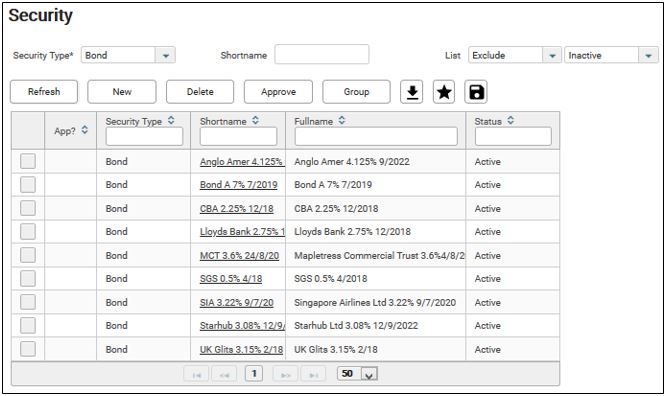The width and height of the screenshot is (667, 396).
Task: Go to last page in pager
Action: click(313, 374)
